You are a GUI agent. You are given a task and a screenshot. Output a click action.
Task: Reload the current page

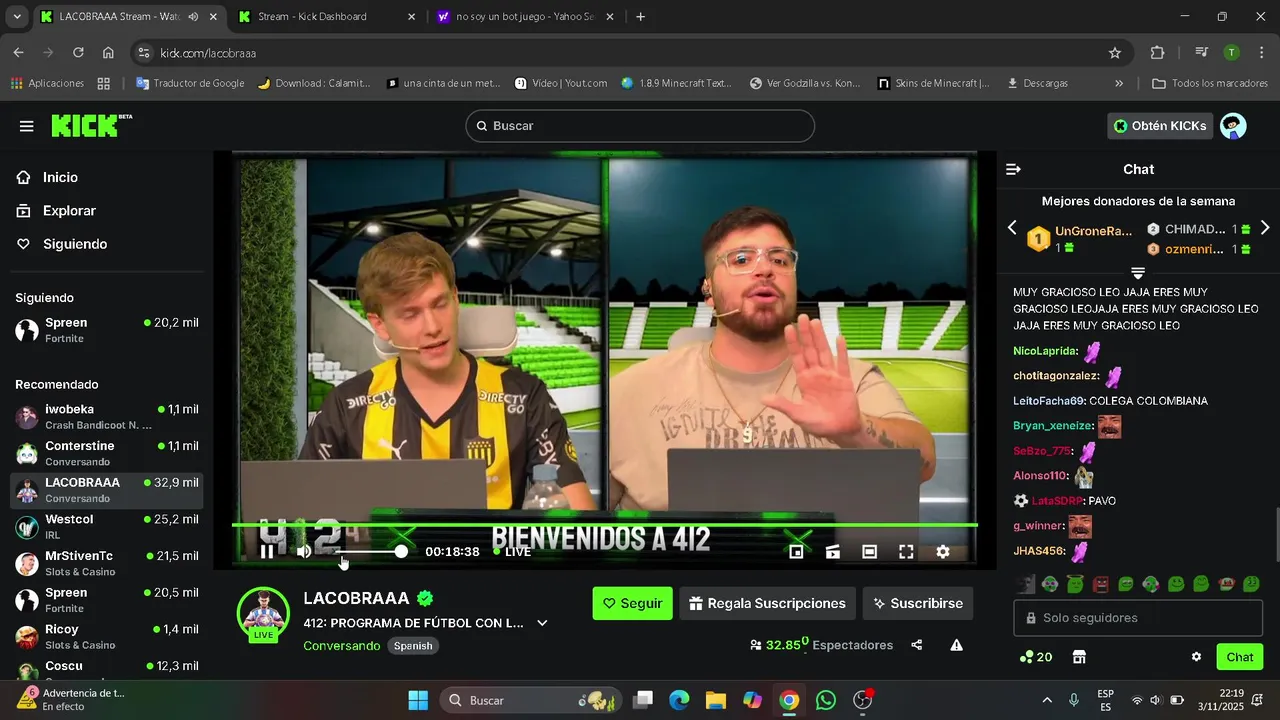coord(78,53)
